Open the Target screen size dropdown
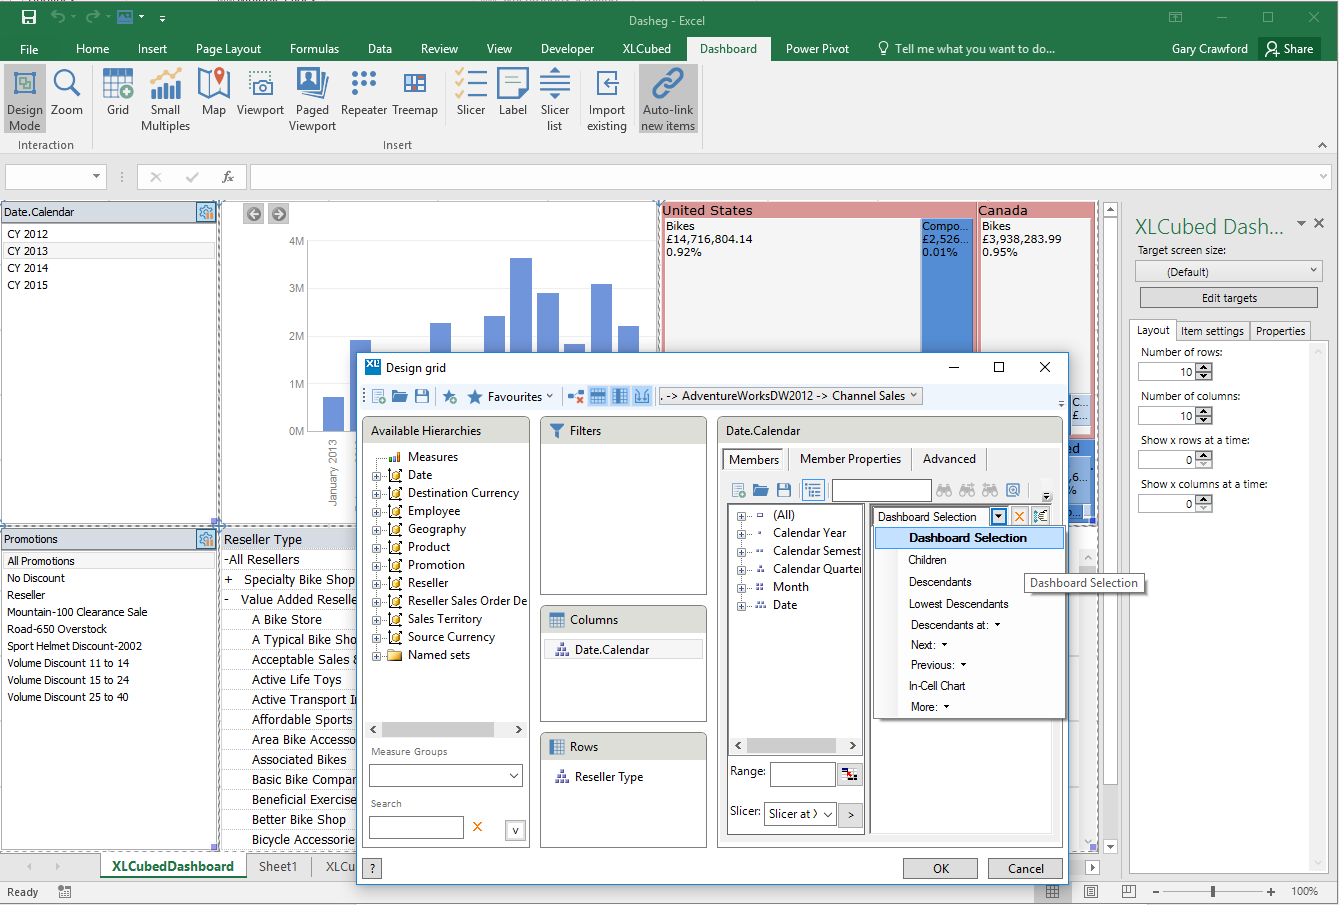This screenshot has width=1339, height=905. (1228, 271)
